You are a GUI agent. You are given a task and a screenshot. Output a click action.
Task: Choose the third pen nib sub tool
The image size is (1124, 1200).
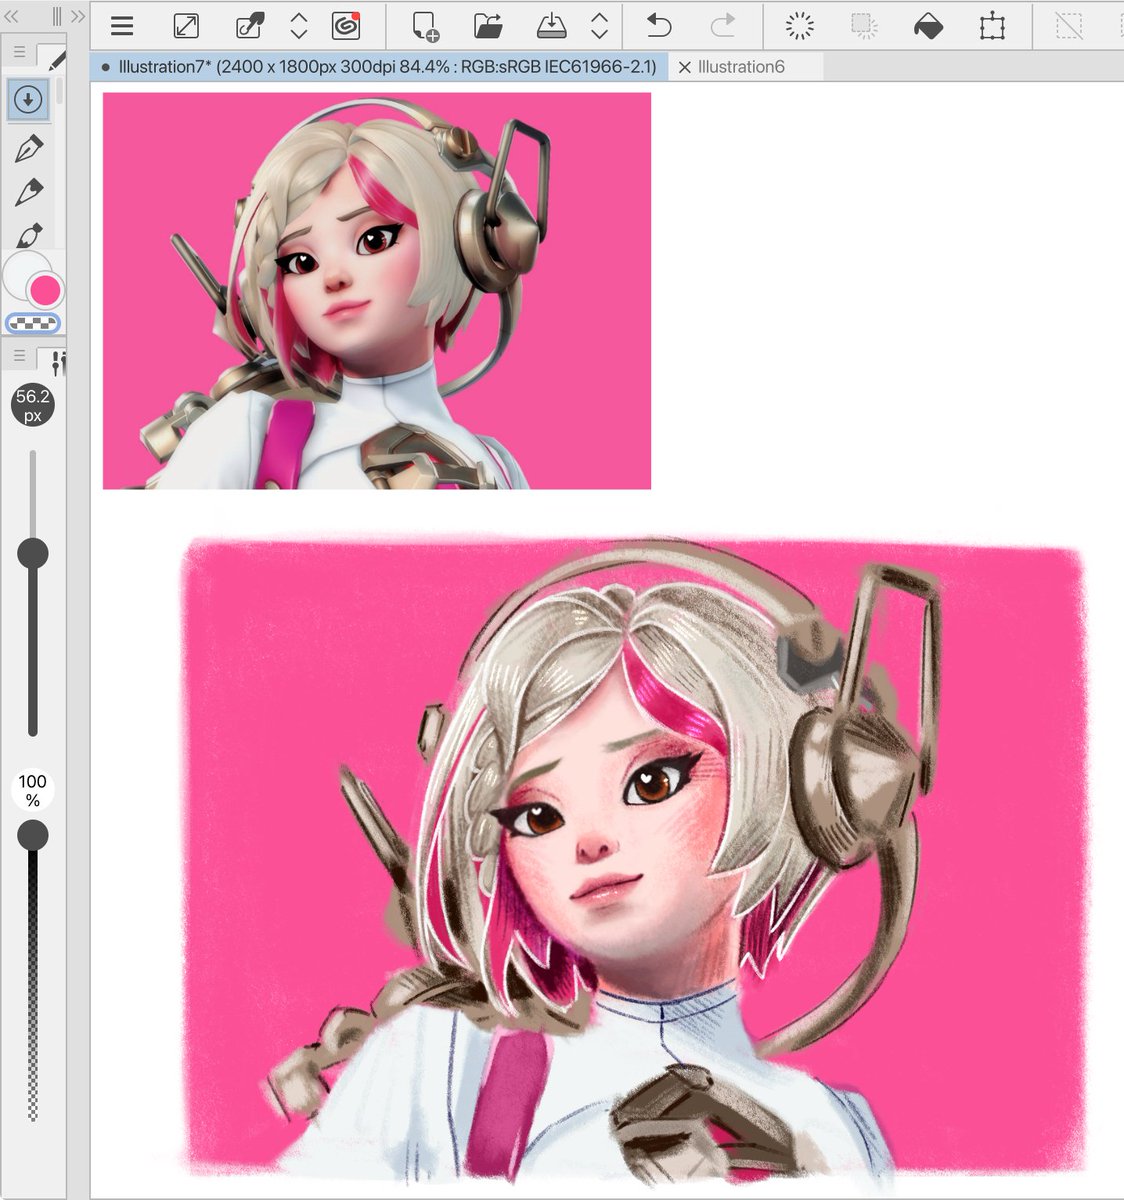point(28,235)
